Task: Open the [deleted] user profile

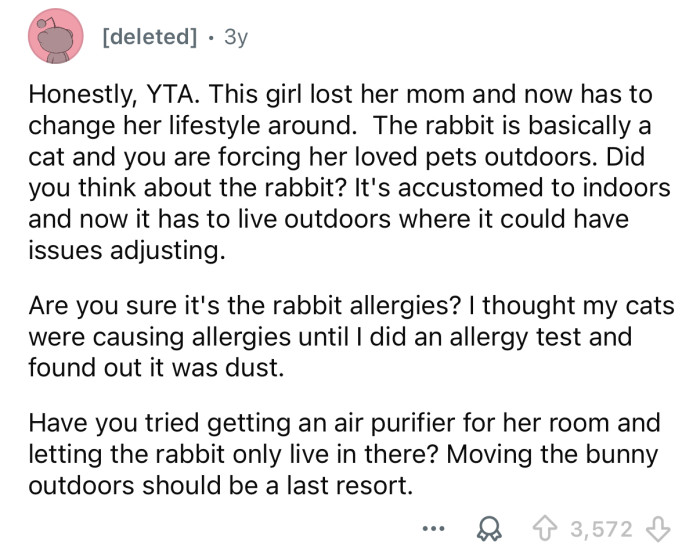Action: tap(148, 36)
